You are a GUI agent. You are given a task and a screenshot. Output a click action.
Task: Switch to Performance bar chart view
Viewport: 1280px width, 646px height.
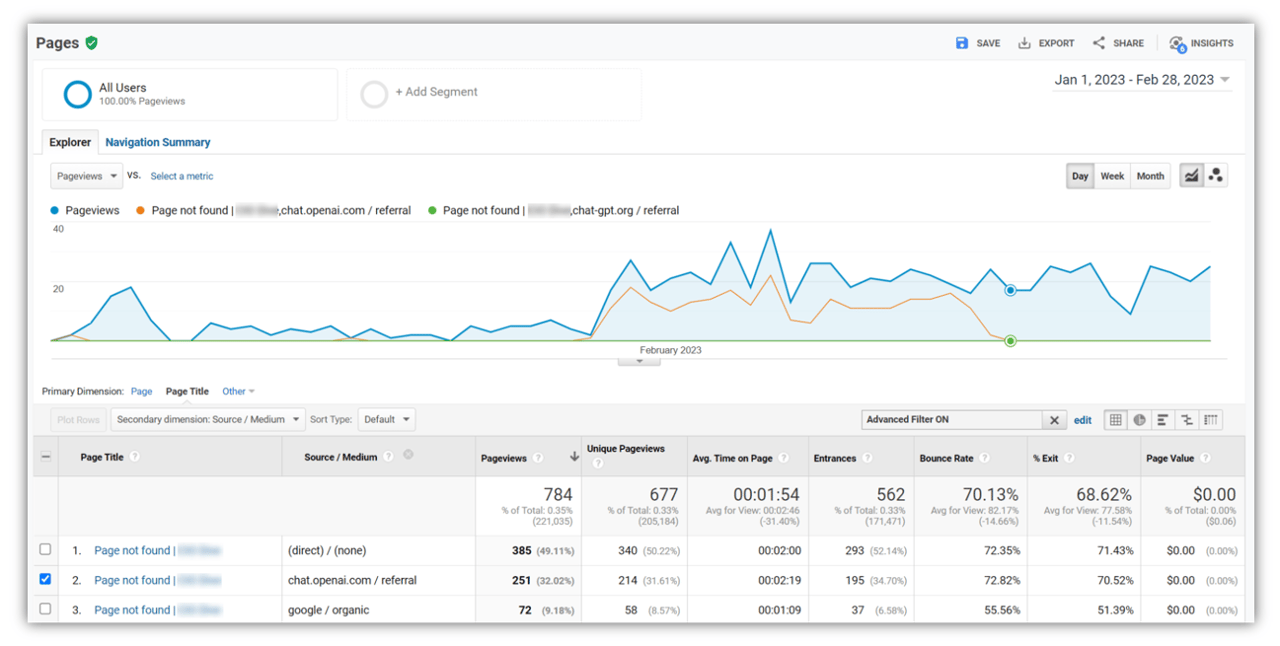tap(1162, 419)
